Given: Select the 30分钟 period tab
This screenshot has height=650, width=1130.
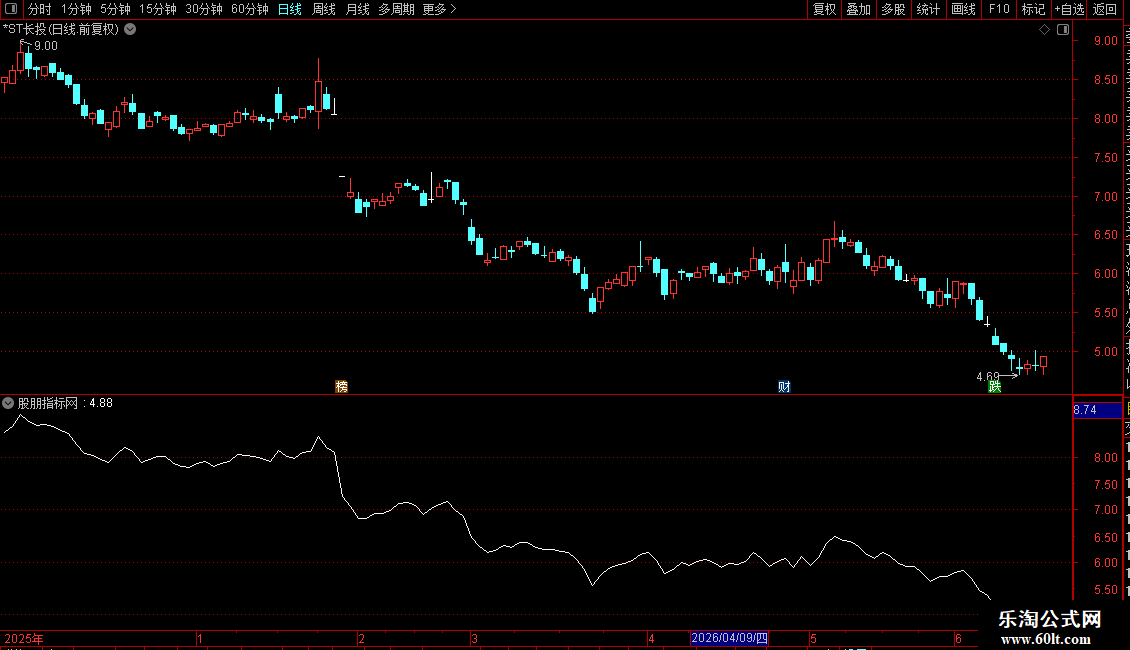Looking at the screenshot, I should 204,9.
